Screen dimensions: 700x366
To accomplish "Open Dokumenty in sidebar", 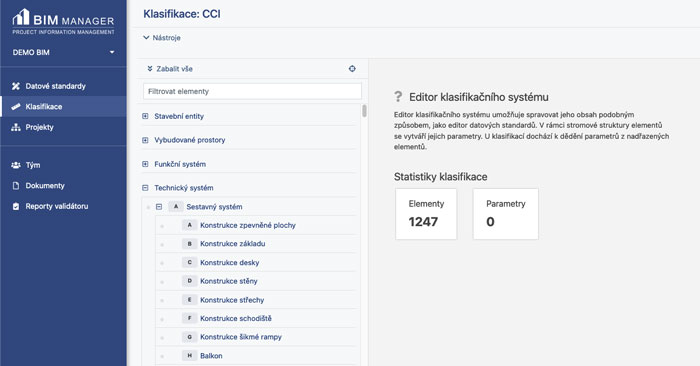I will (x=63, y=186).
